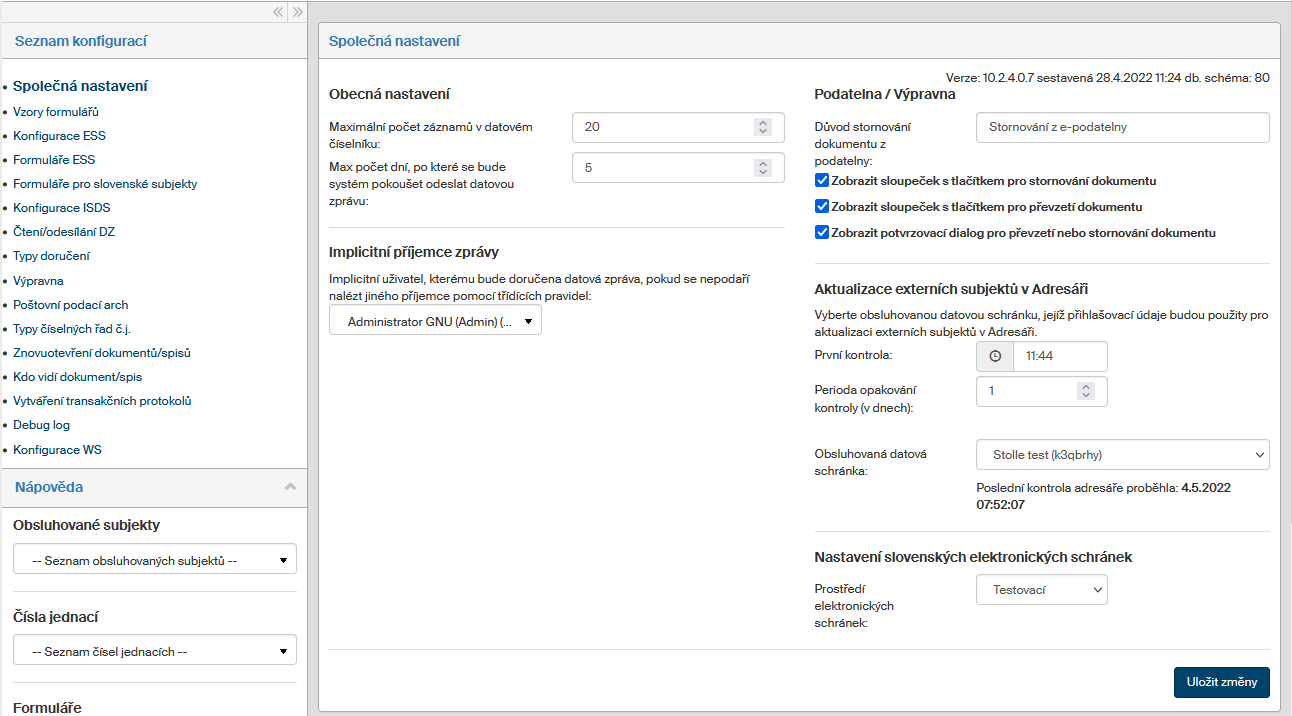Increase the perioda opakování kontroly stepper

point(1086,387)
